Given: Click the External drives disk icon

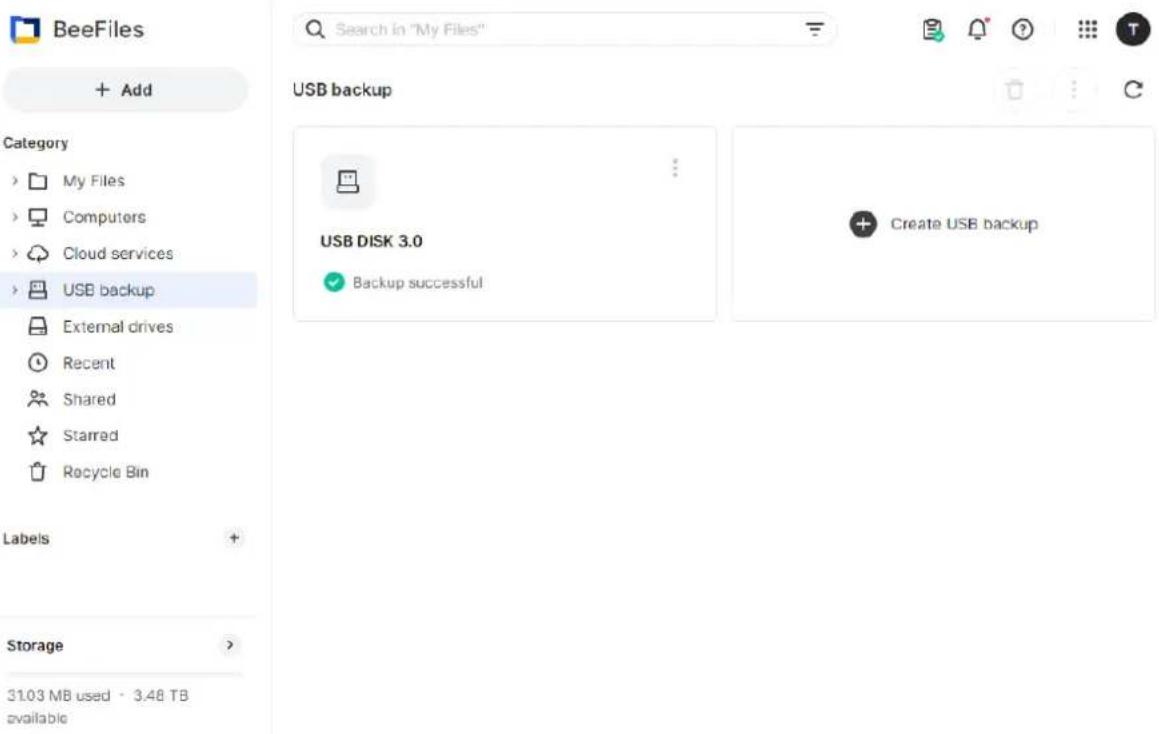Looking at the screenshot, I should tap(38, 326).
